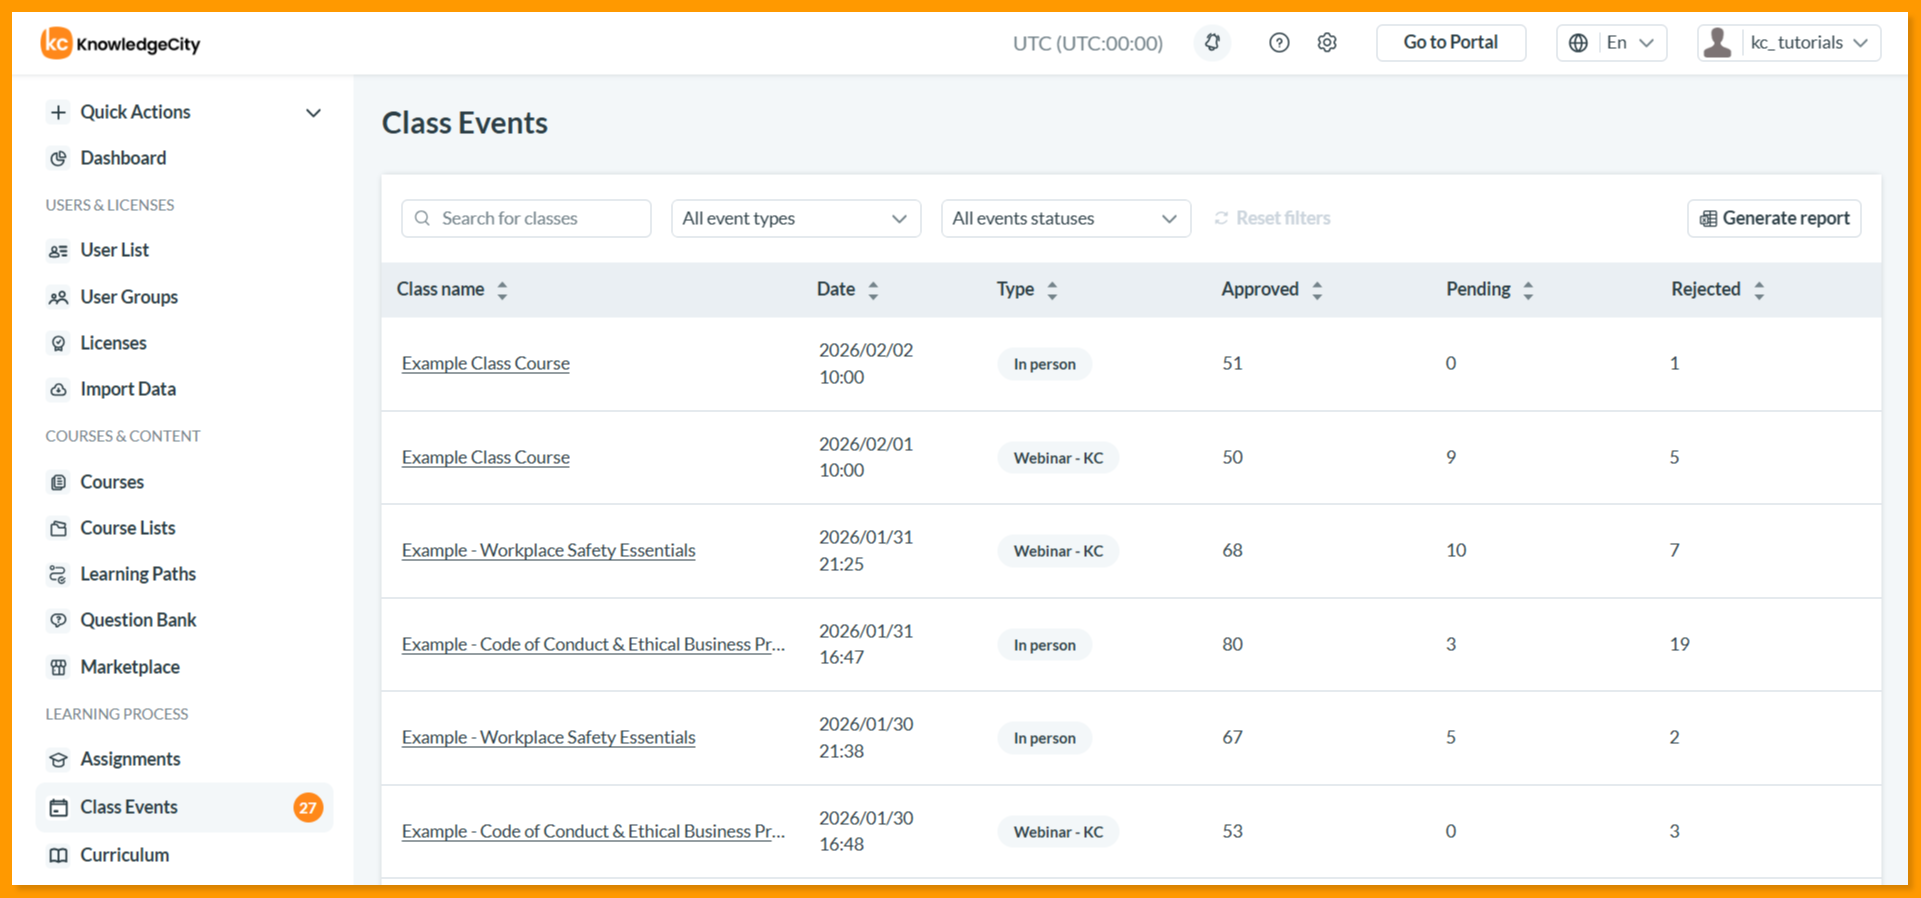Open notifications bell icon
This screenshot has width=1921, height=898.
tap(1212, 43)
